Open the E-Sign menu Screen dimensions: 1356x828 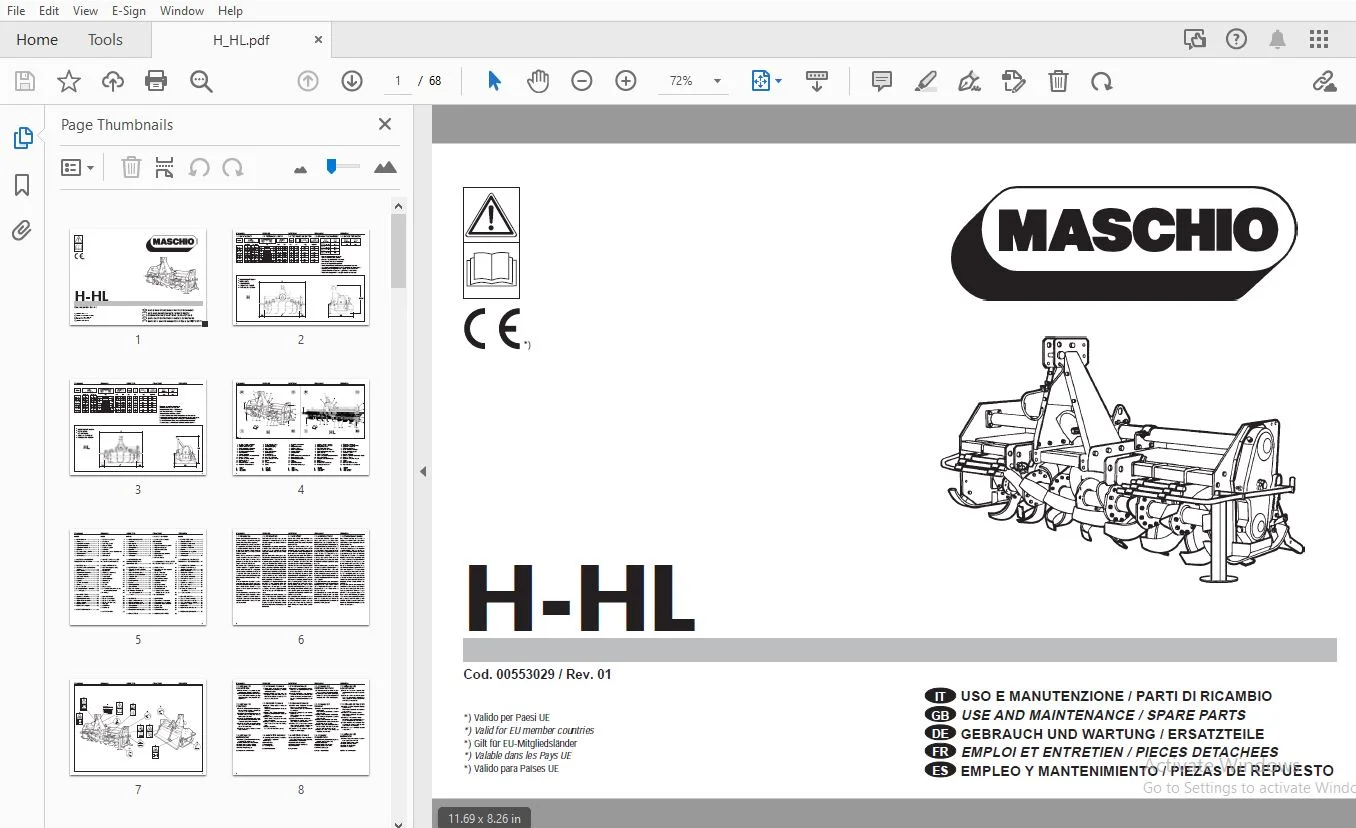129,10
